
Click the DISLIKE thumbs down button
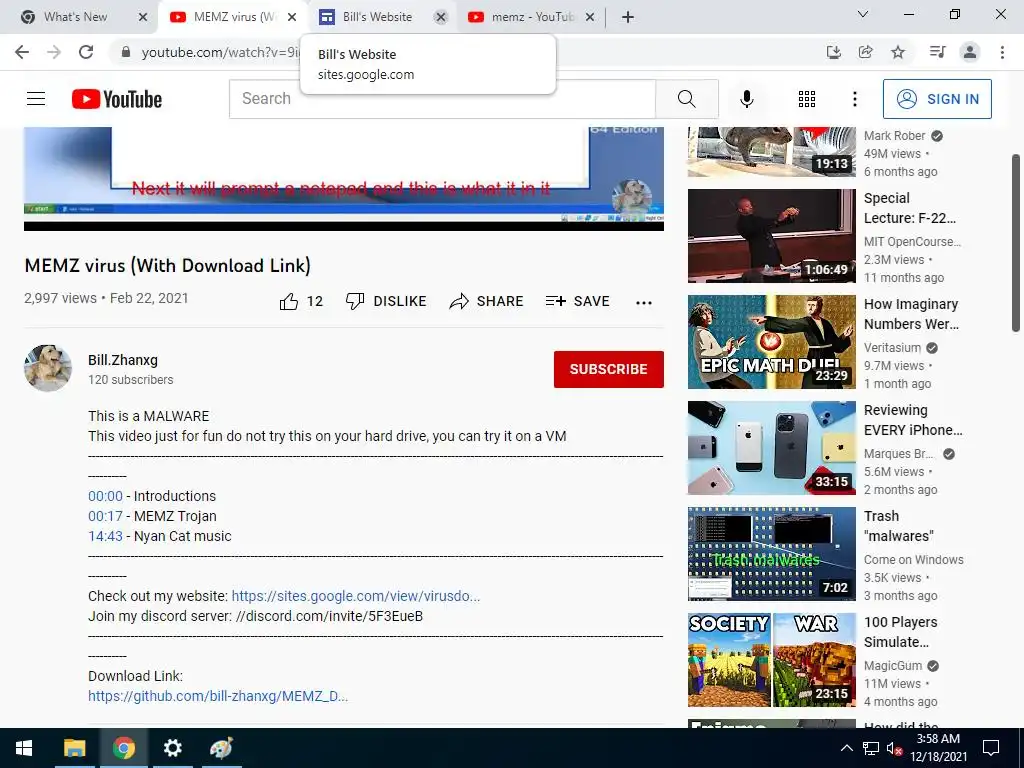click(386, 301)
